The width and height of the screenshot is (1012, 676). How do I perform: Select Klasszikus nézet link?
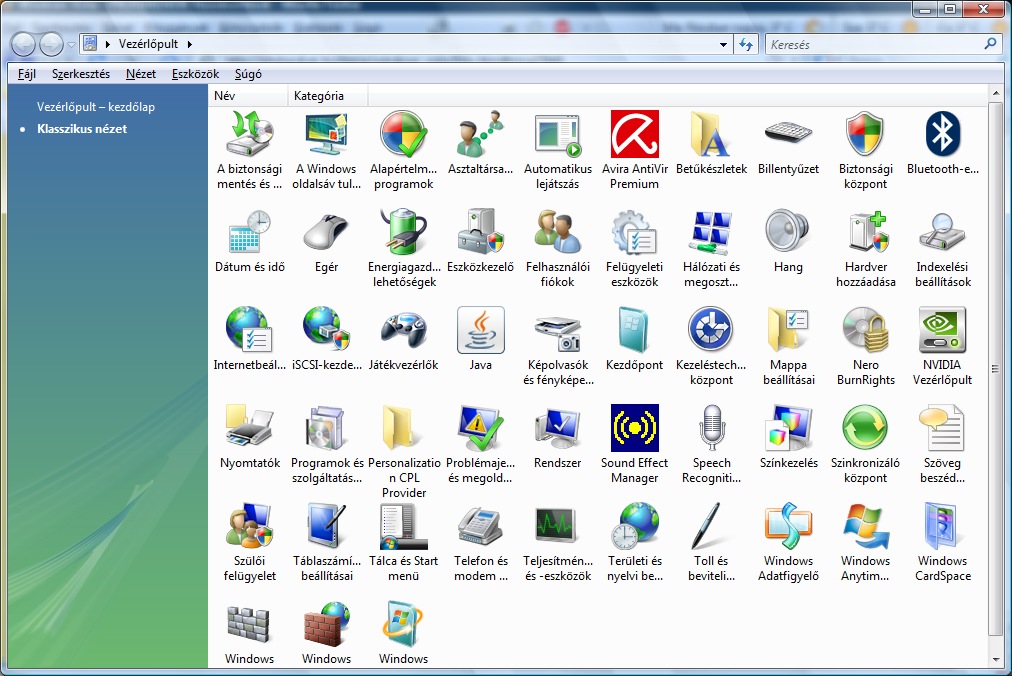pos(82,128)
